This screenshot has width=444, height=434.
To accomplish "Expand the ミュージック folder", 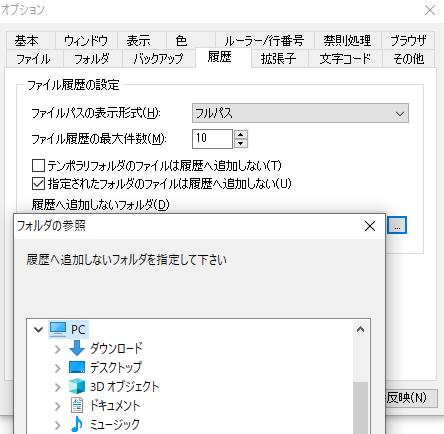I will point(57,425).
